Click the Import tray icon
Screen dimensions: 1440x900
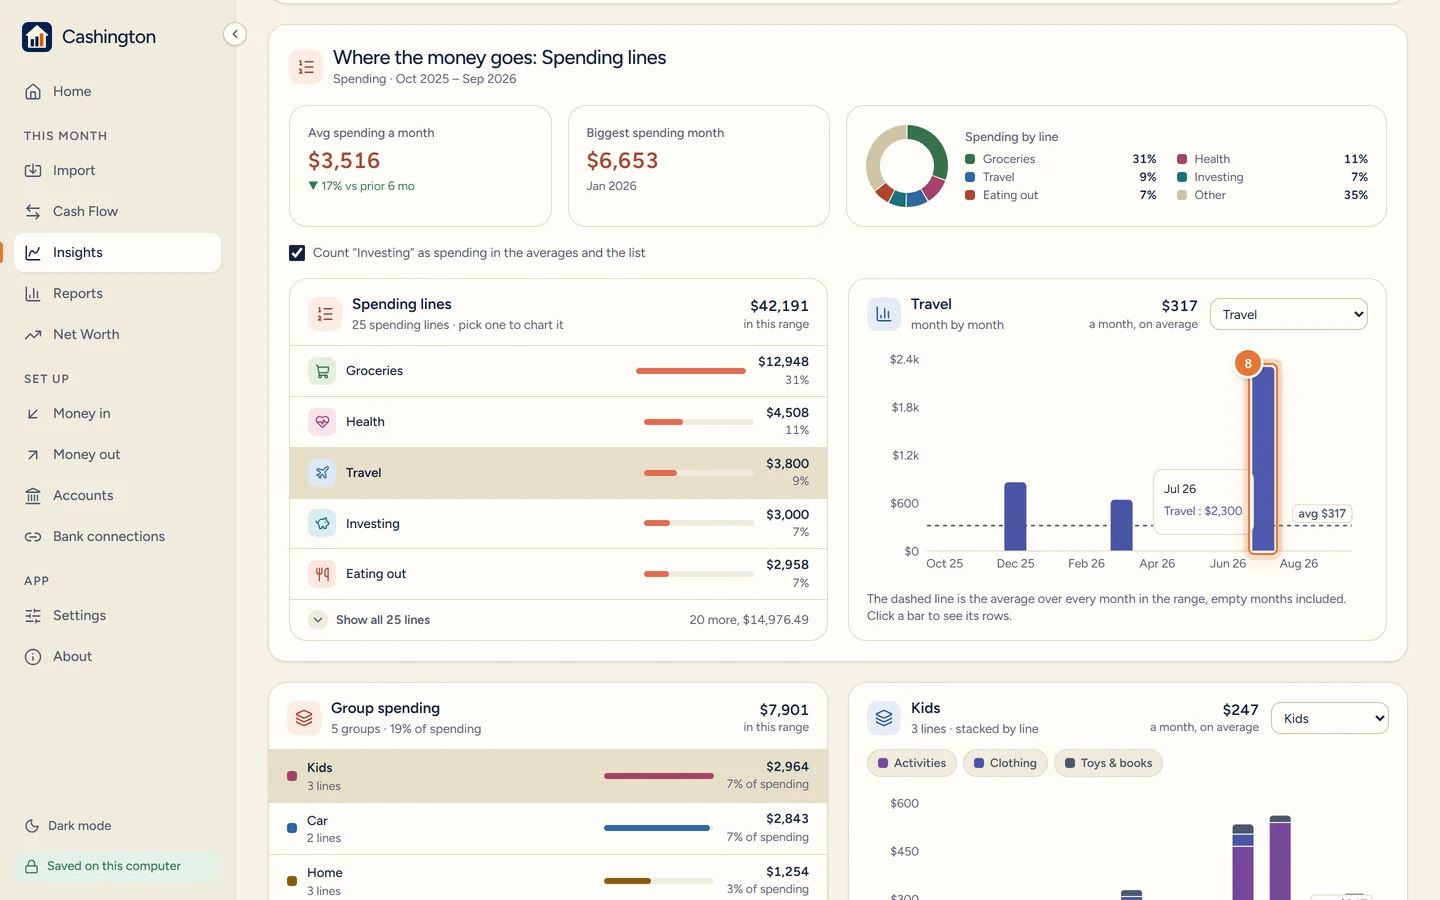click(x=33, y=171)
